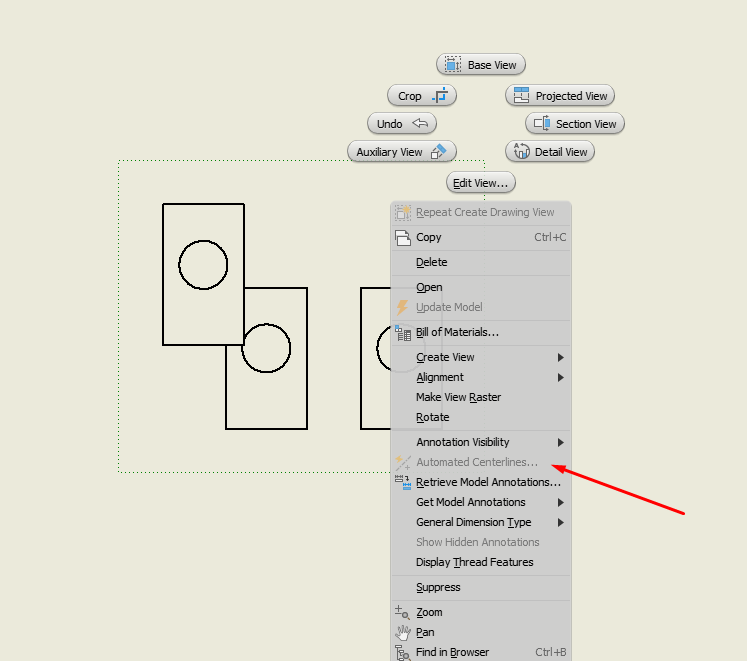Screen dimensions: 747x661
Task: Select Zoom from the context menu
Action: tap(481, 612)
